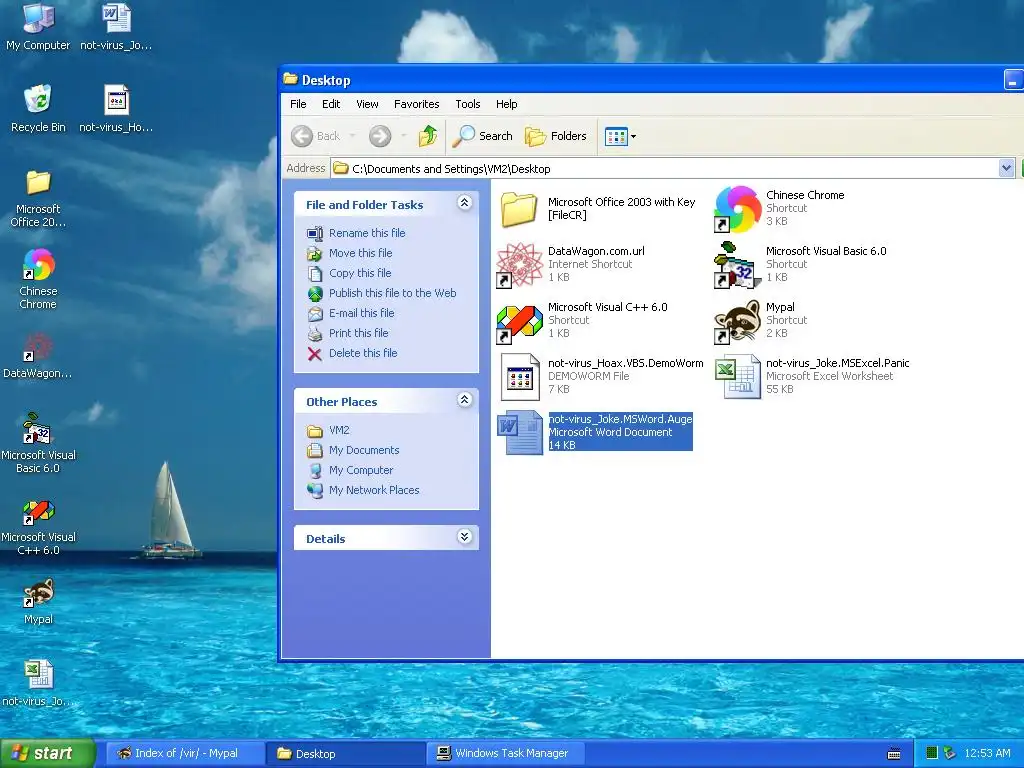Click Rename this file link
Screen dimensions: 1024x768
367,233
